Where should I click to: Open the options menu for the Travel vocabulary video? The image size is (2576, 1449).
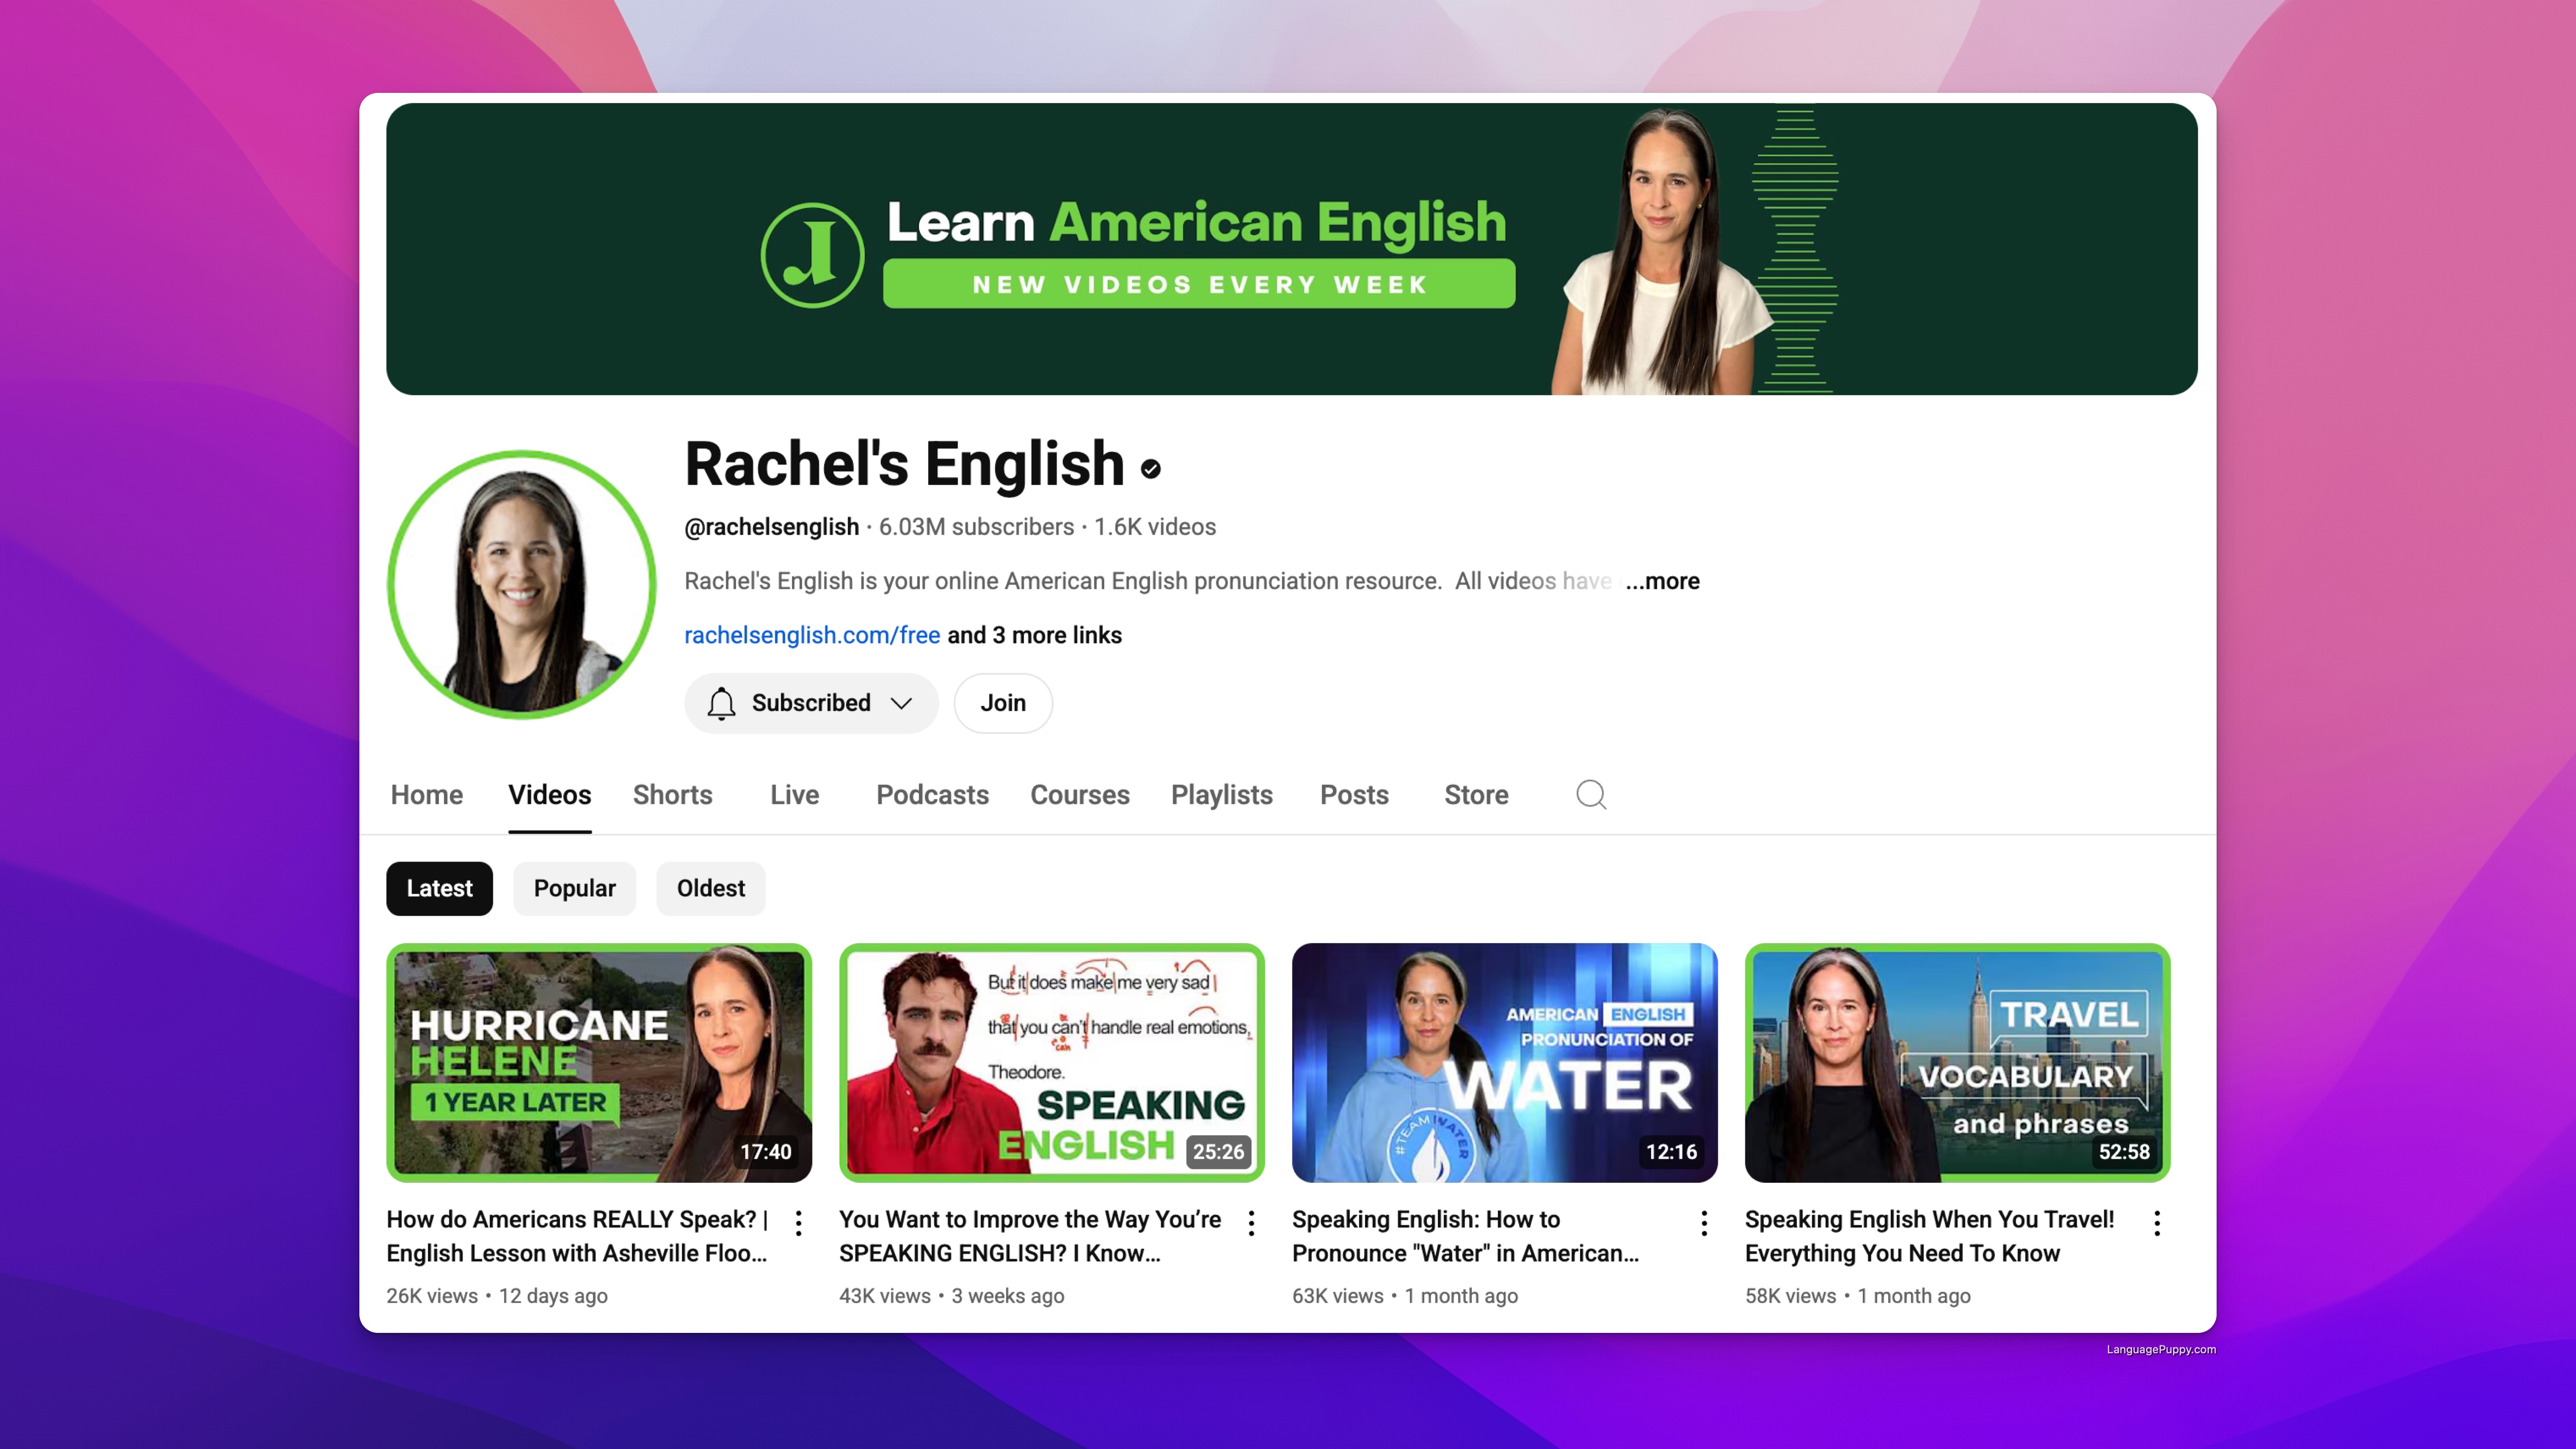tap(2157, 1223)
